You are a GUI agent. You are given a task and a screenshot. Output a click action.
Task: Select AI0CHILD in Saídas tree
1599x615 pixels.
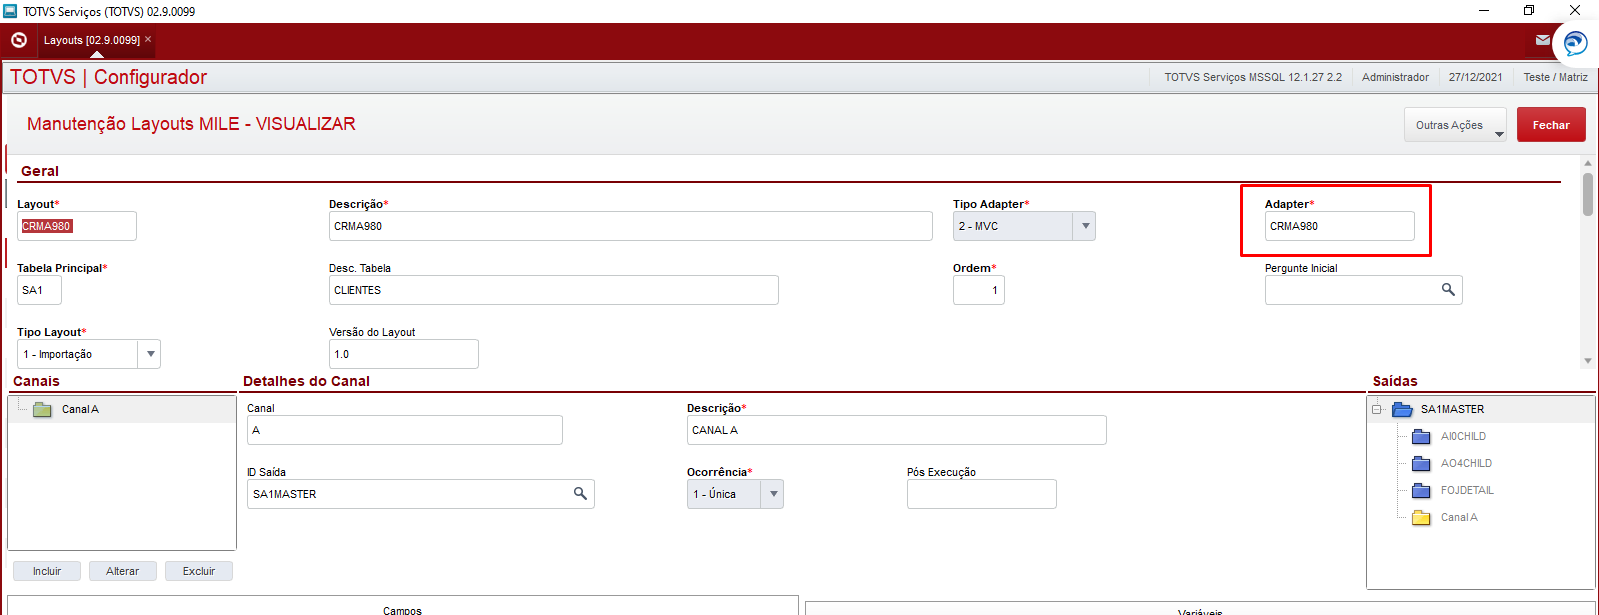[x=1463, y=436]
